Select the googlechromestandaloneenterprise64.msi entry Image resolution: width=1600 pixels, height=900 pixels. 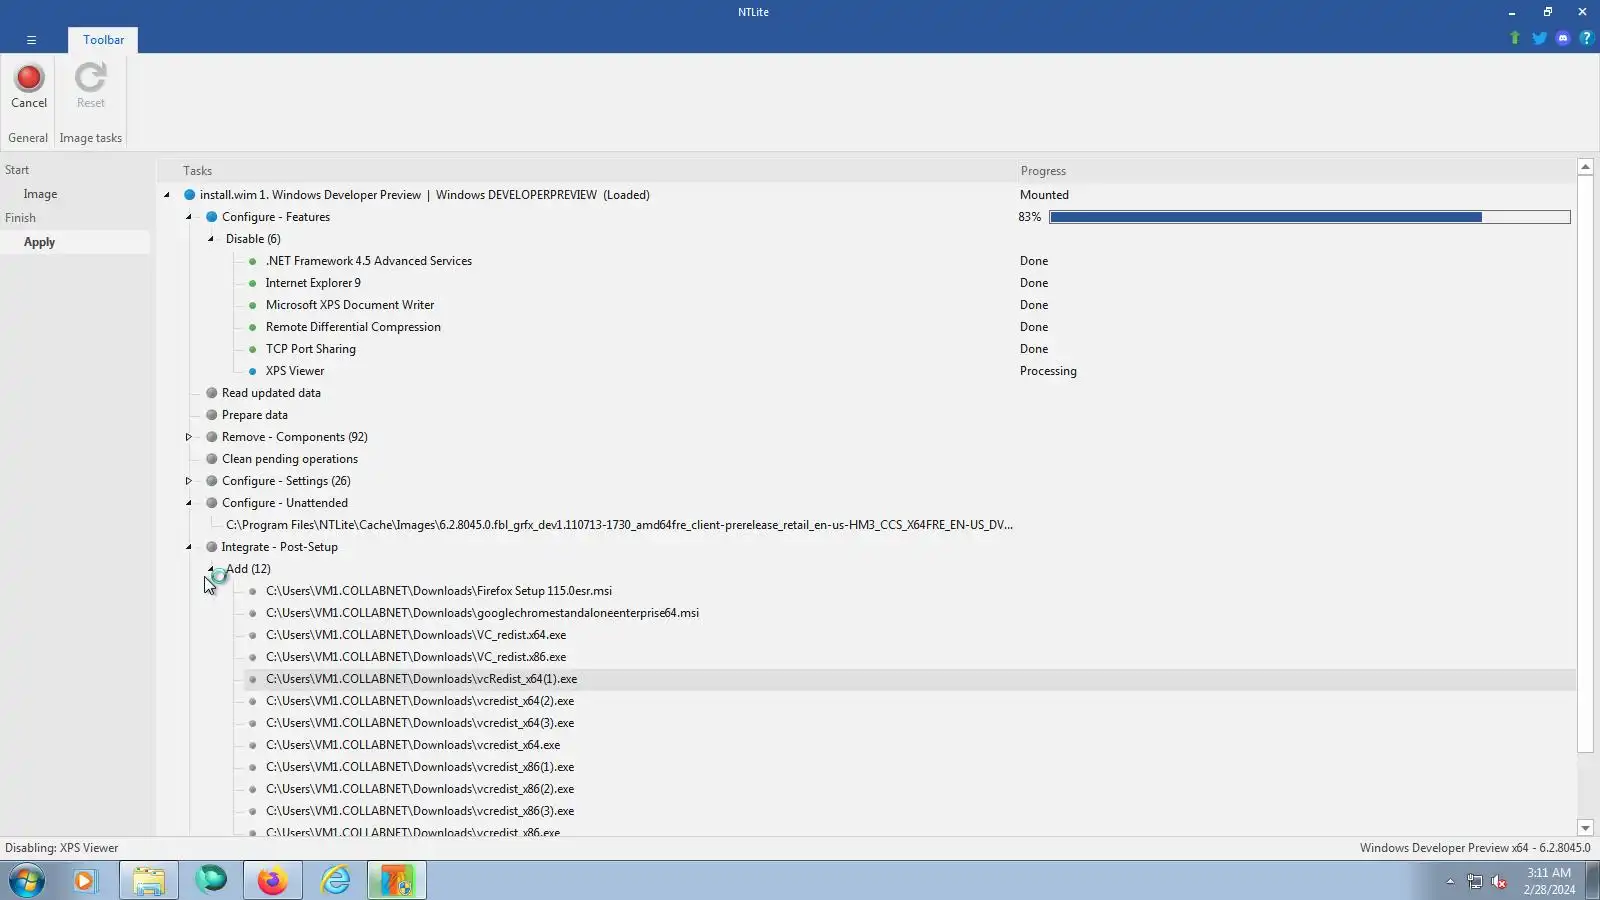(482, 613)
